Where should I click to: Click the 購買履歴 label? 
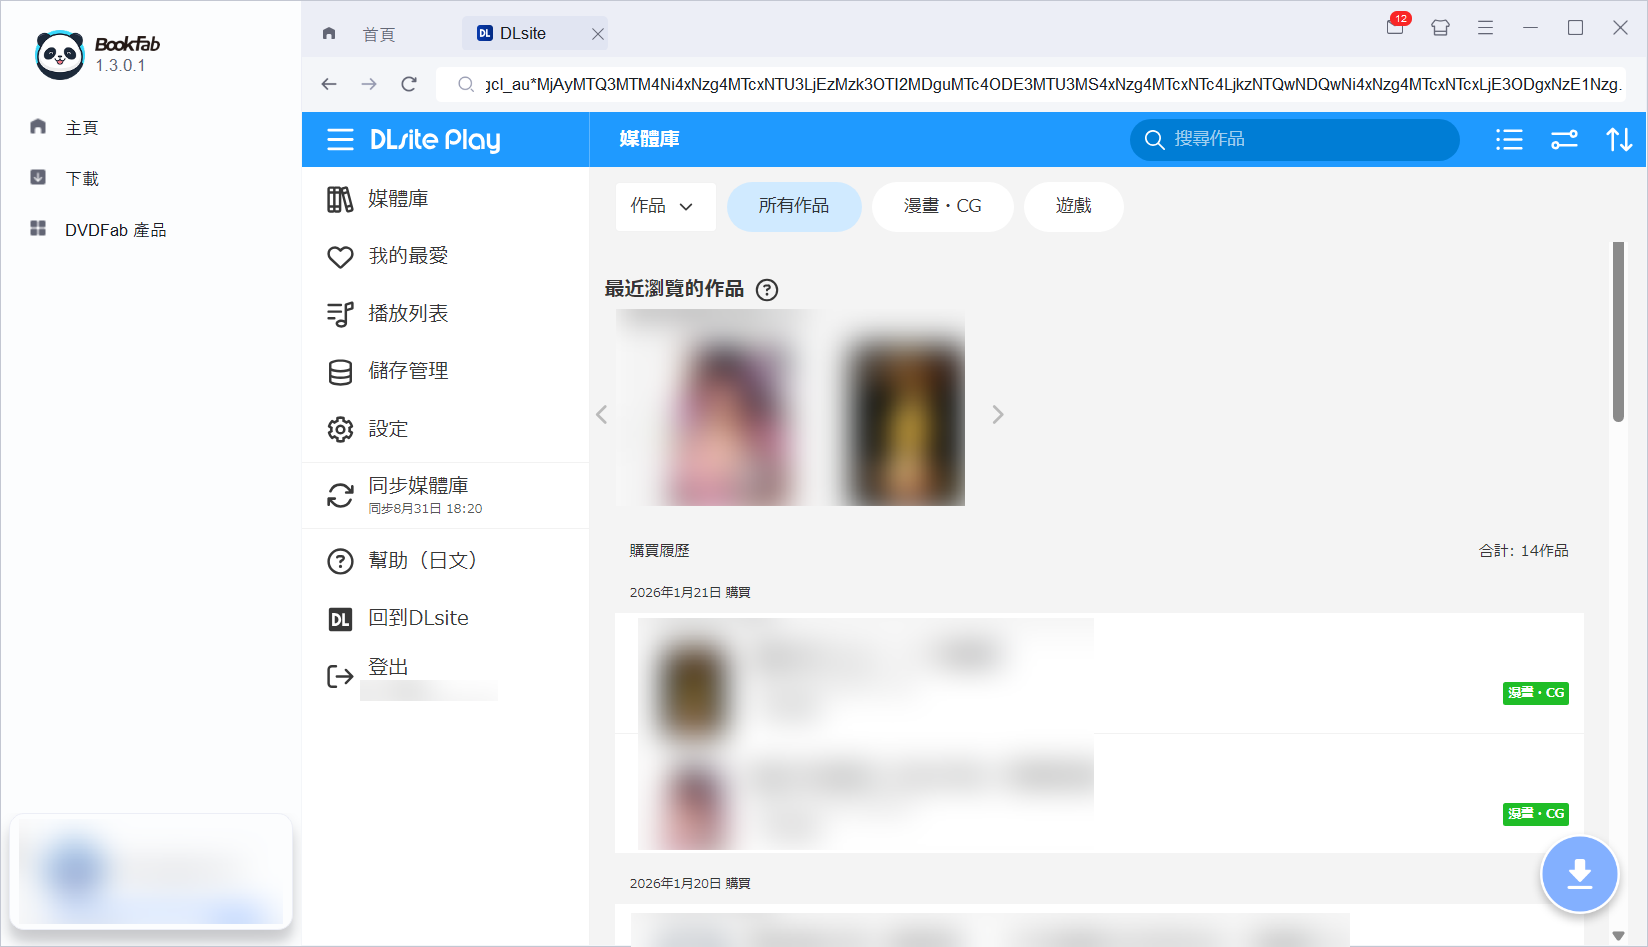[659, 551]
